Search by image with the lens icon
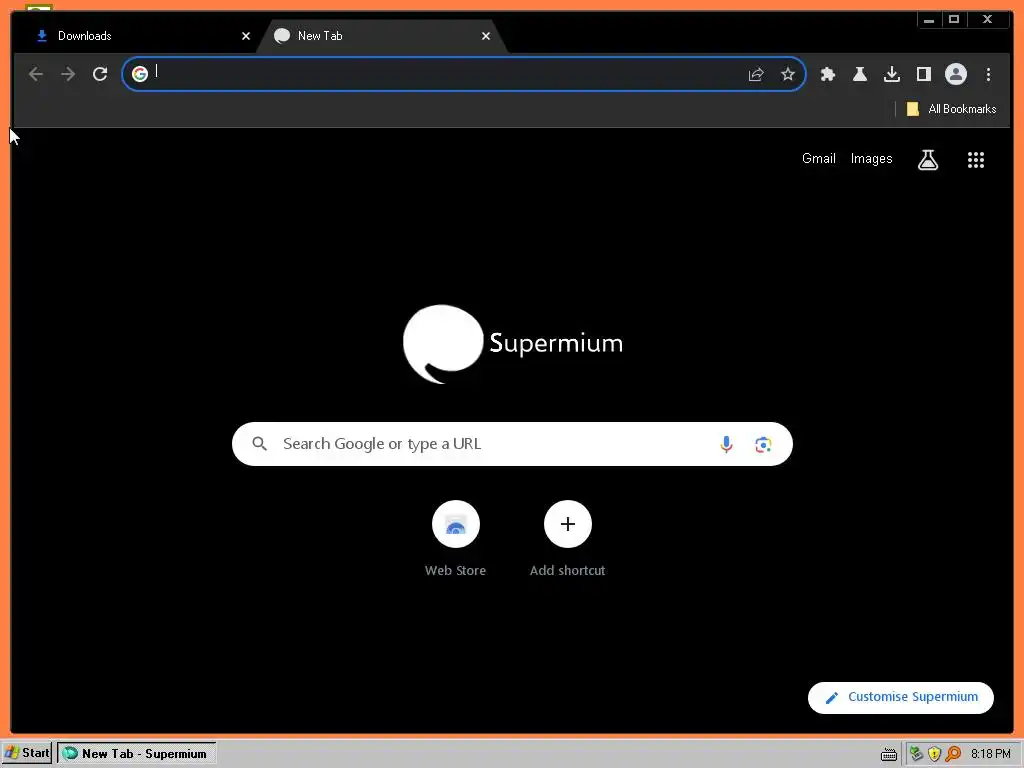Viewport: 1024px width, 768px height. coord(763,445)
